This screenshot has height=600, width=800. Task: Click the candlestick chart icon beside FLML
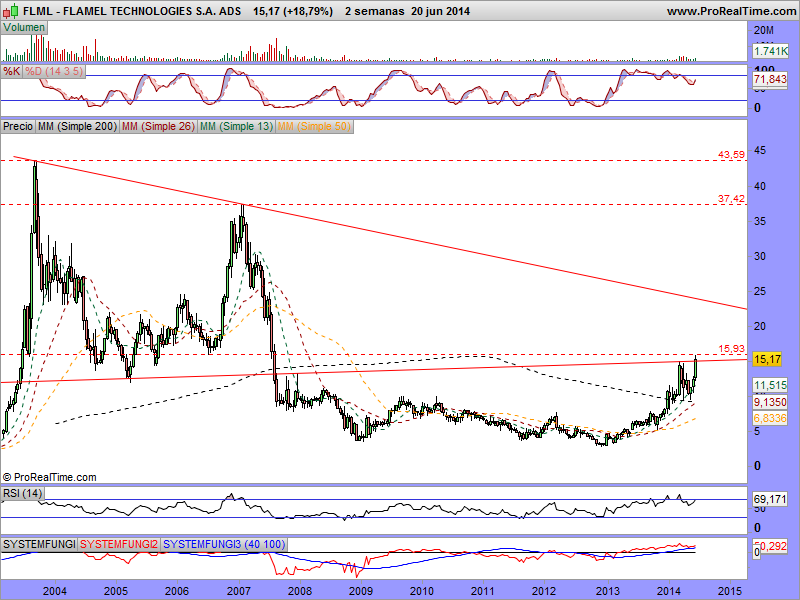(x=11, y=10)
